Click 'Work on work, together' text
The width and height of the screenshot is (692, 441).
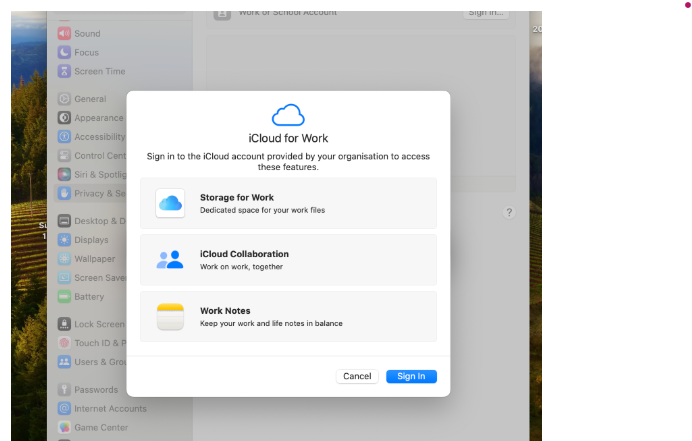241,267
